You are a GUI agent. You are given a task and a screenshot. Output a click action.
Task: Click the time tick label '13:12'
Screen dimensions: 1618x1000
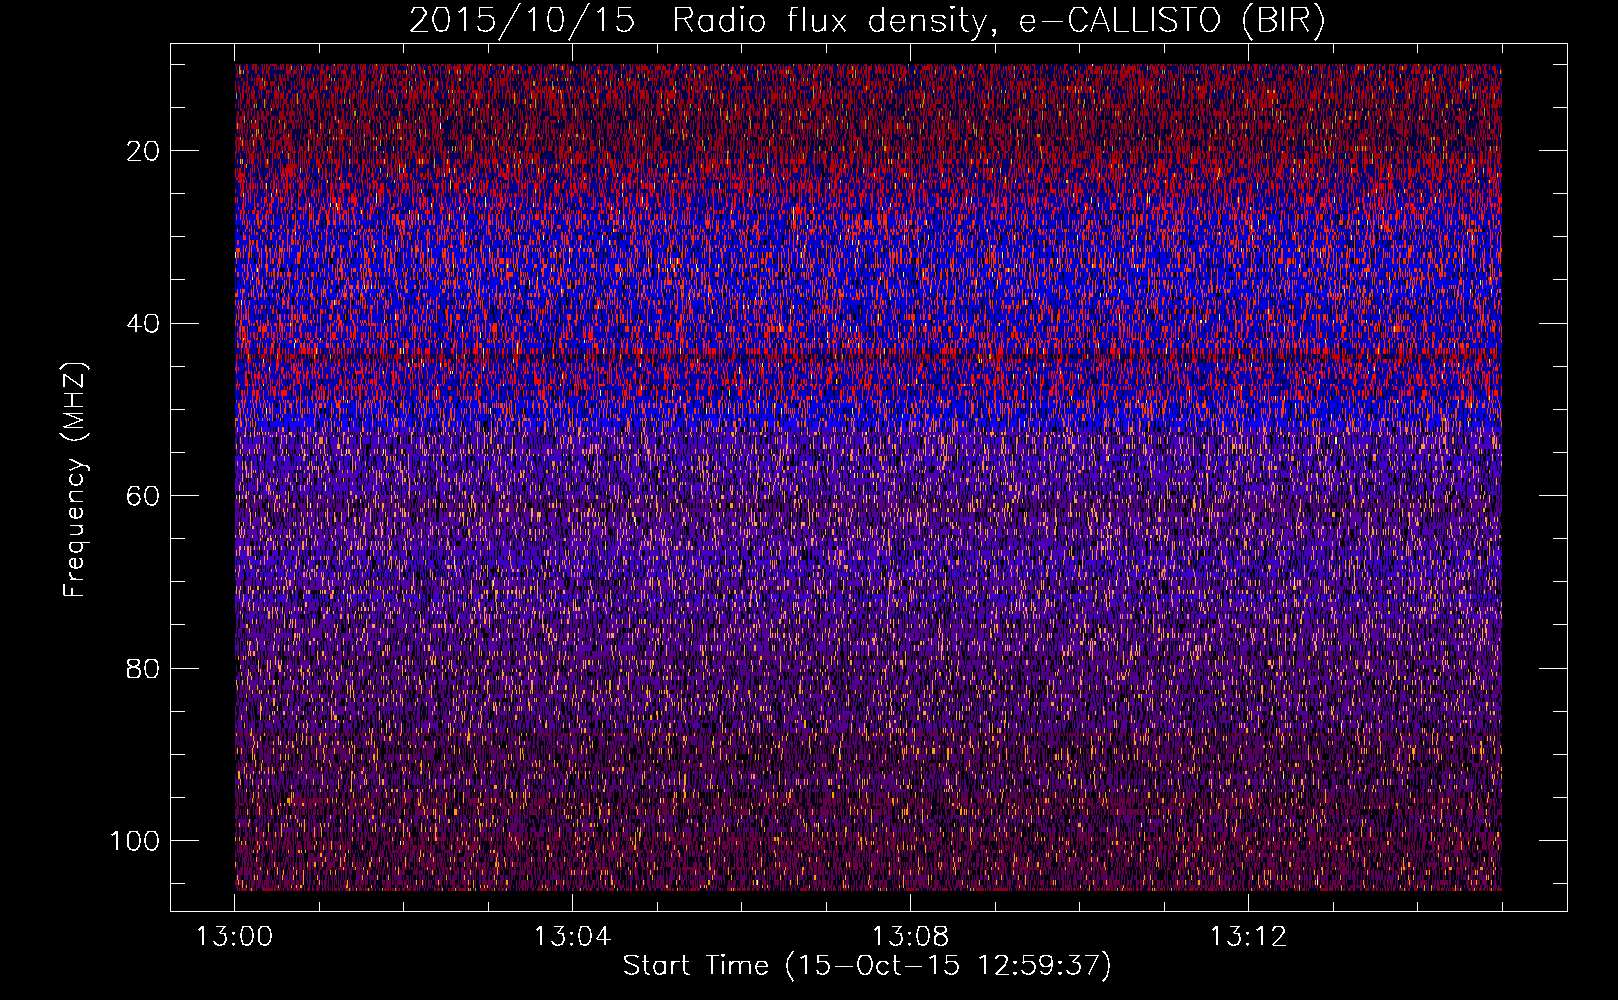[1248, 937]
